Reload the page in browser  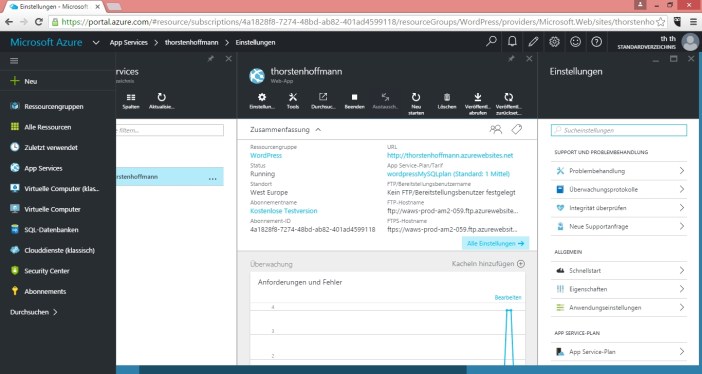coord(39,21)
